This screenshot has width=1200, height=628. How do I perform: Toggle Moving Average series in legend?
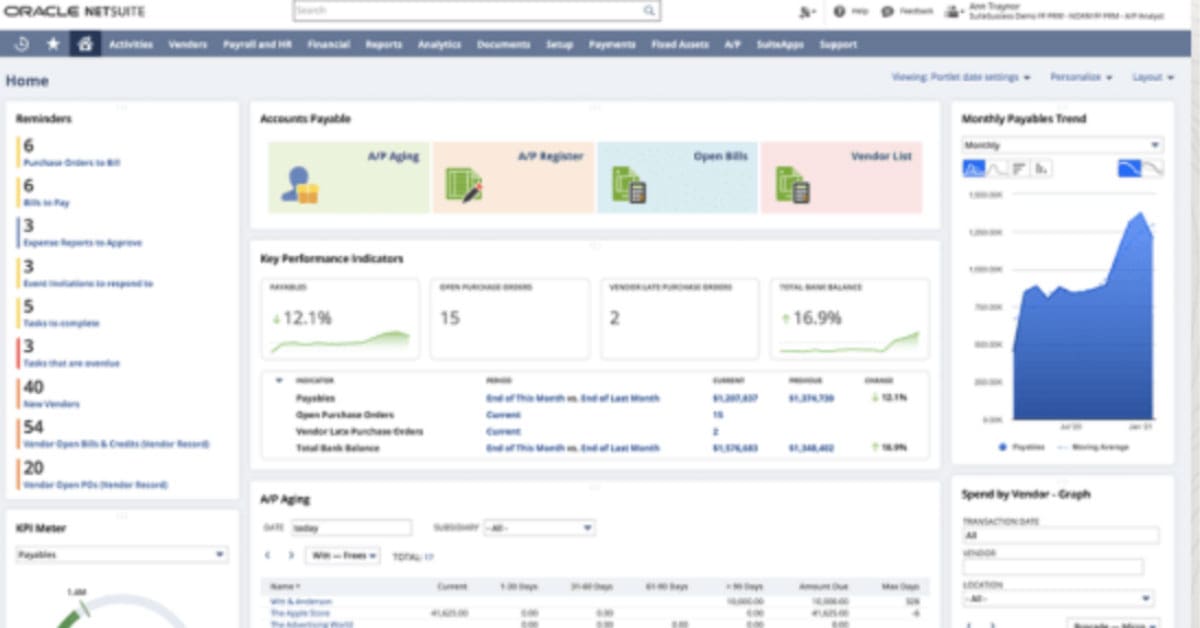1092,447
